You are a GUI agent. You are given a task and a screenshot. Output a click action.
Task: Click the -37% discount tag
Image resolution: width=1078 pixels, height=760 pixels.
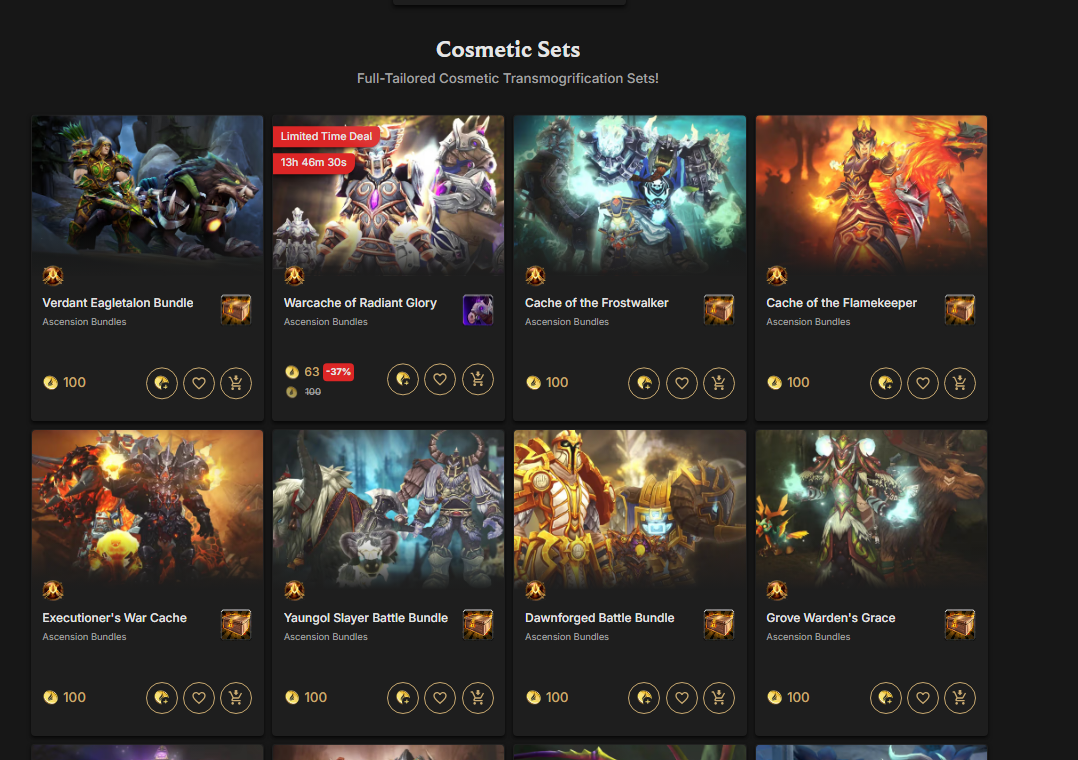coord(338,371)
